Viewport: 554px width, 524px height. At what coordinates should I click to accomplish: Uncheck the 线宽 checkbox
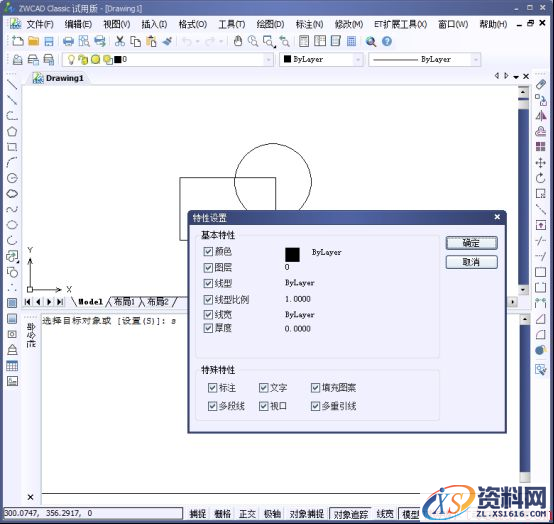coord(208,314)
